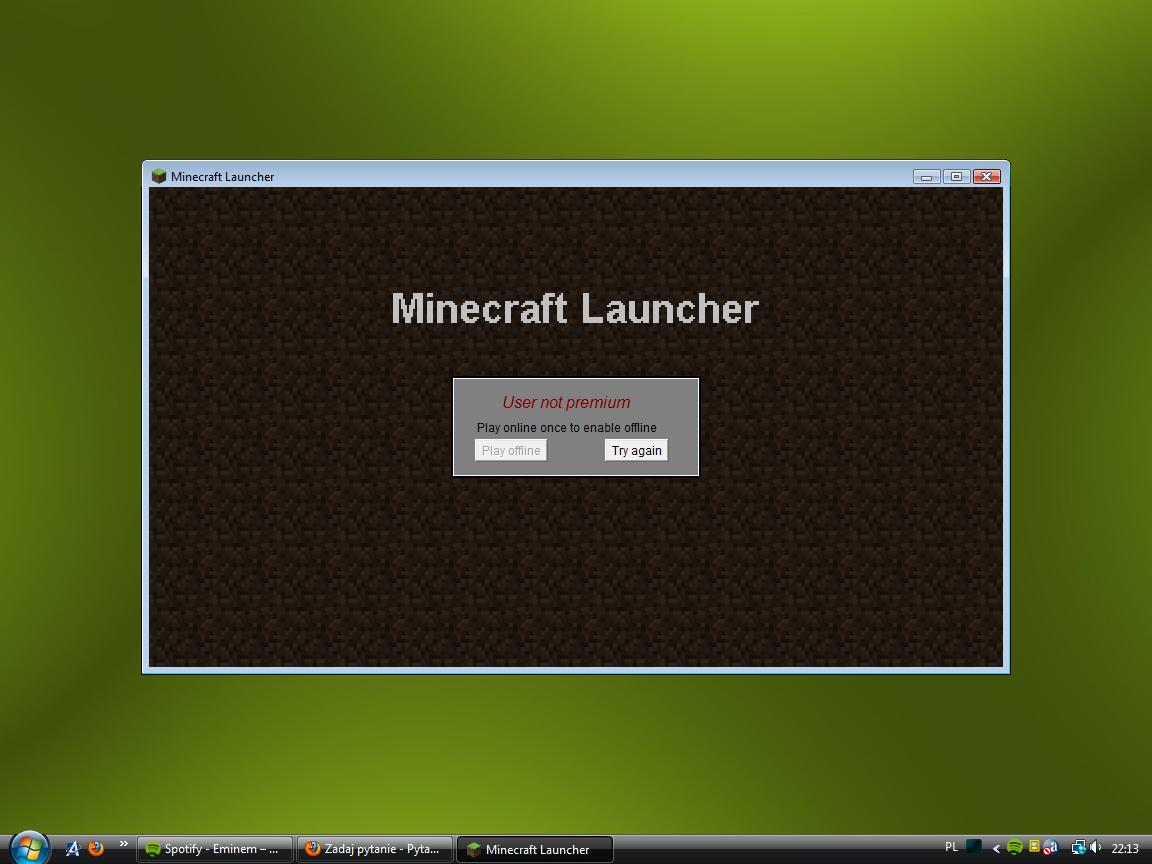Open the Windows Start menu orb
Viewport: 1152px width, 864px height.
(x=29, y=848)
